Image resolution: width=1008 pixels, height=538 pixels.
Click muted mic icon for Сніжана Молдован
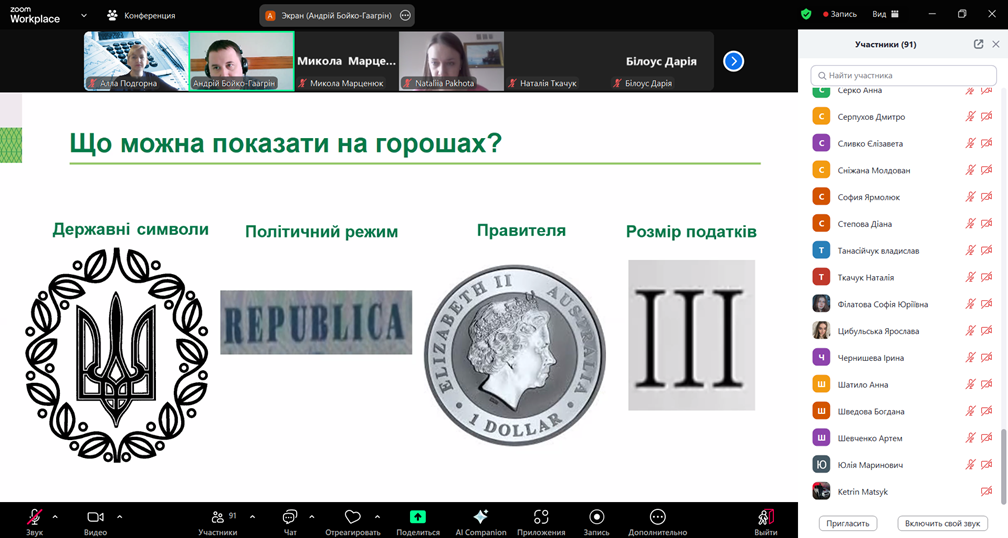[x=970, y=170]
